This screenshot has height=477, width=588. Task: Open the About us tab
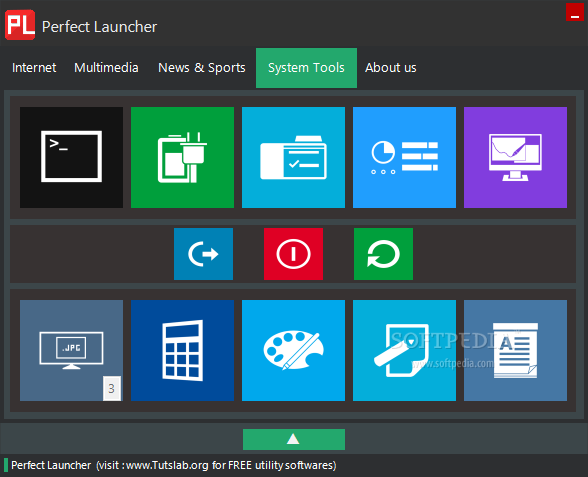391,68
